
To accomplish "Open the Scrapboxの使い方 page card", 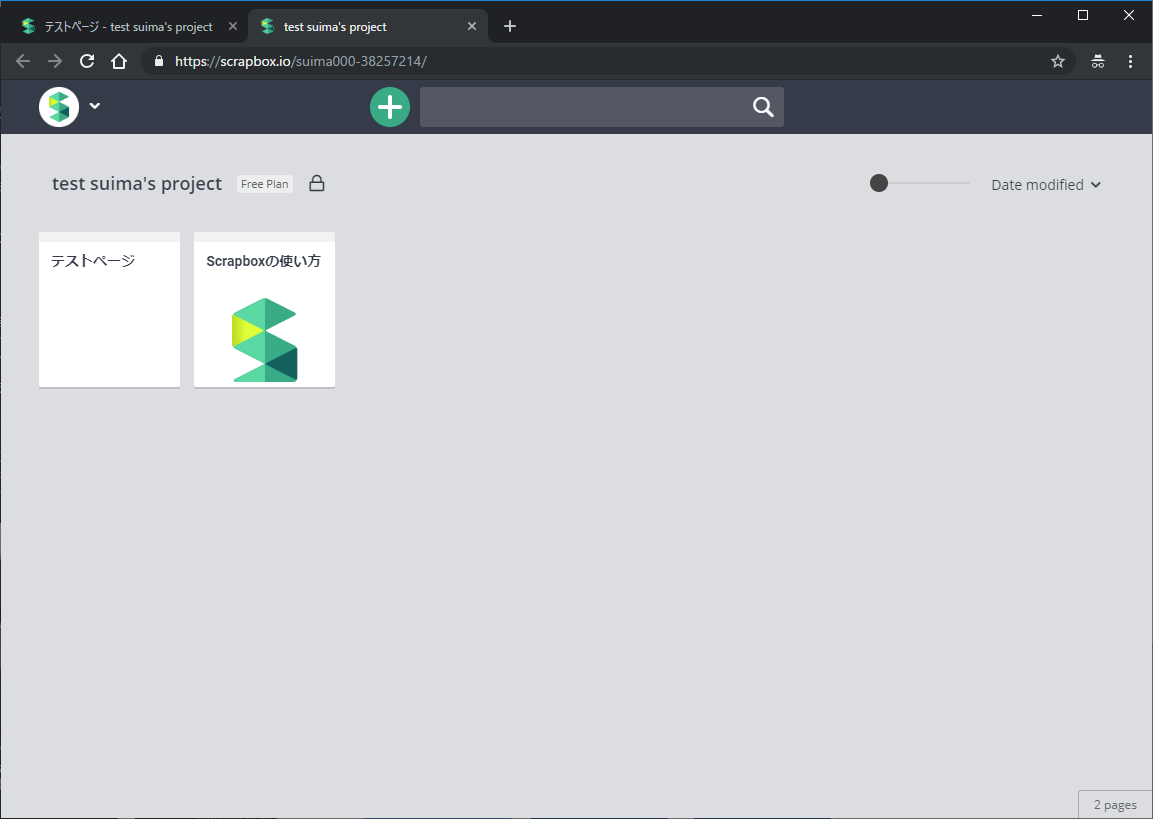I will click(264, 310).
